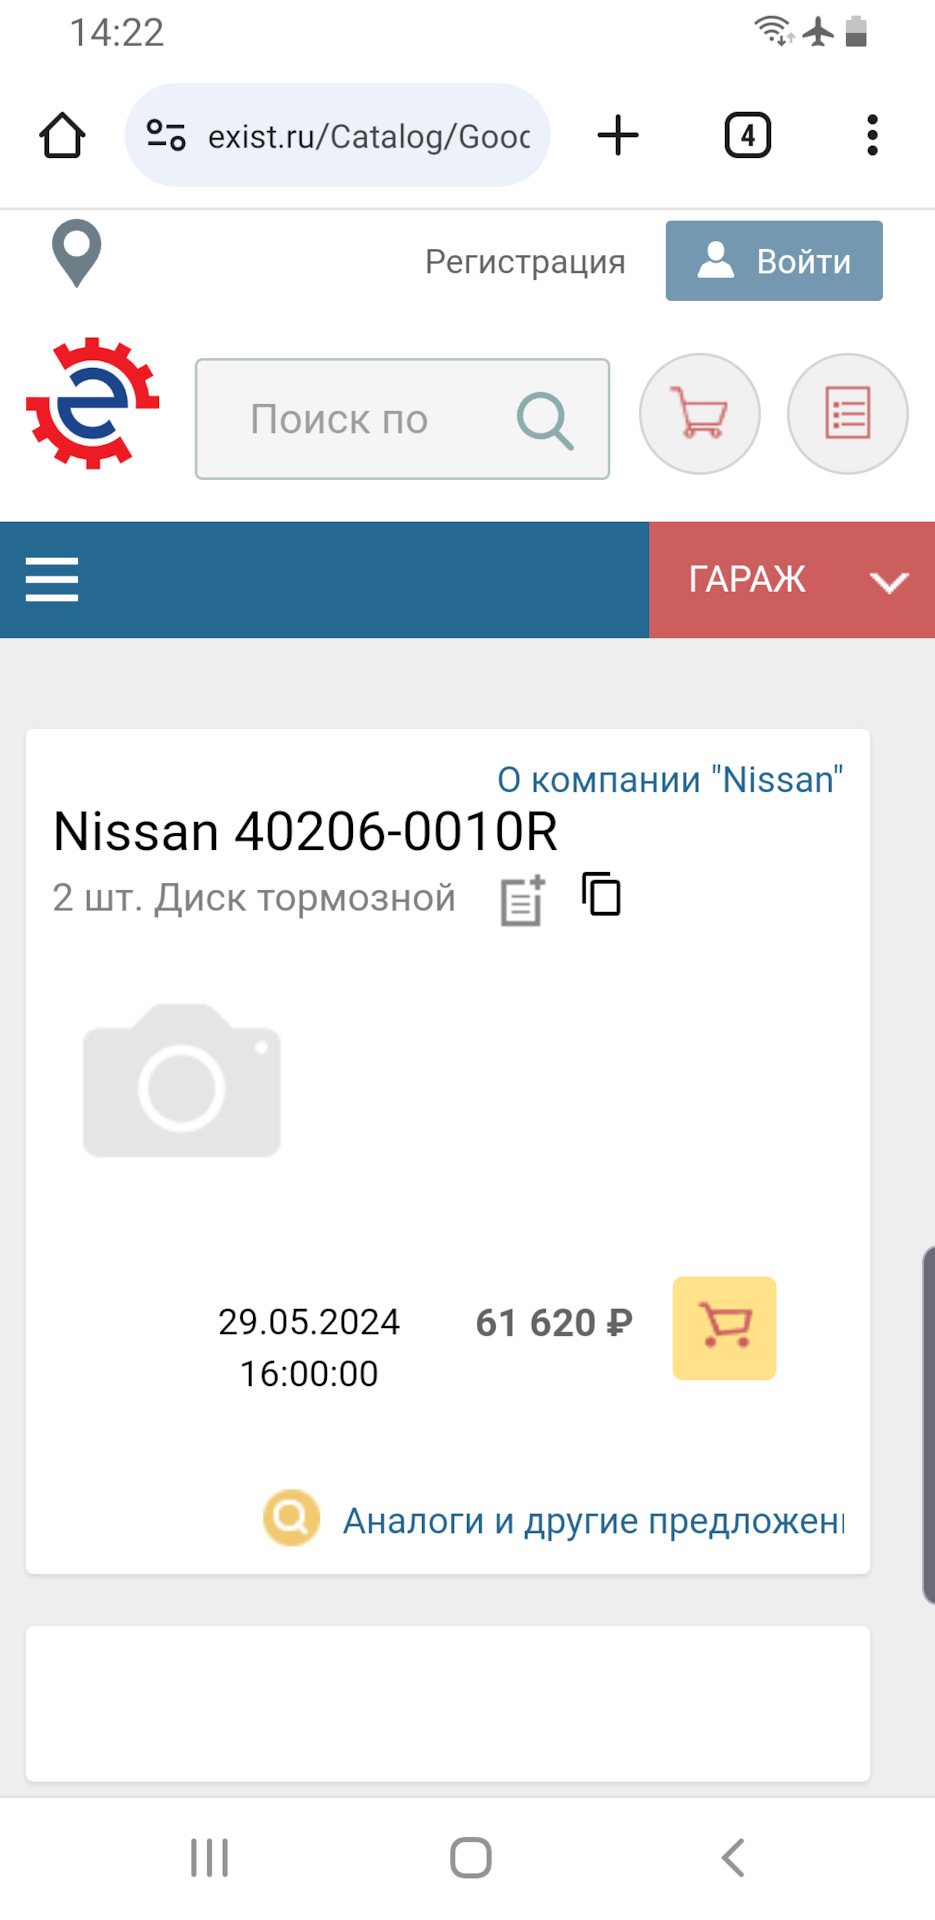Show the open tabs switcher
Image resolution: width=935 pixels, height=1920 pixels.
point(747,135)
